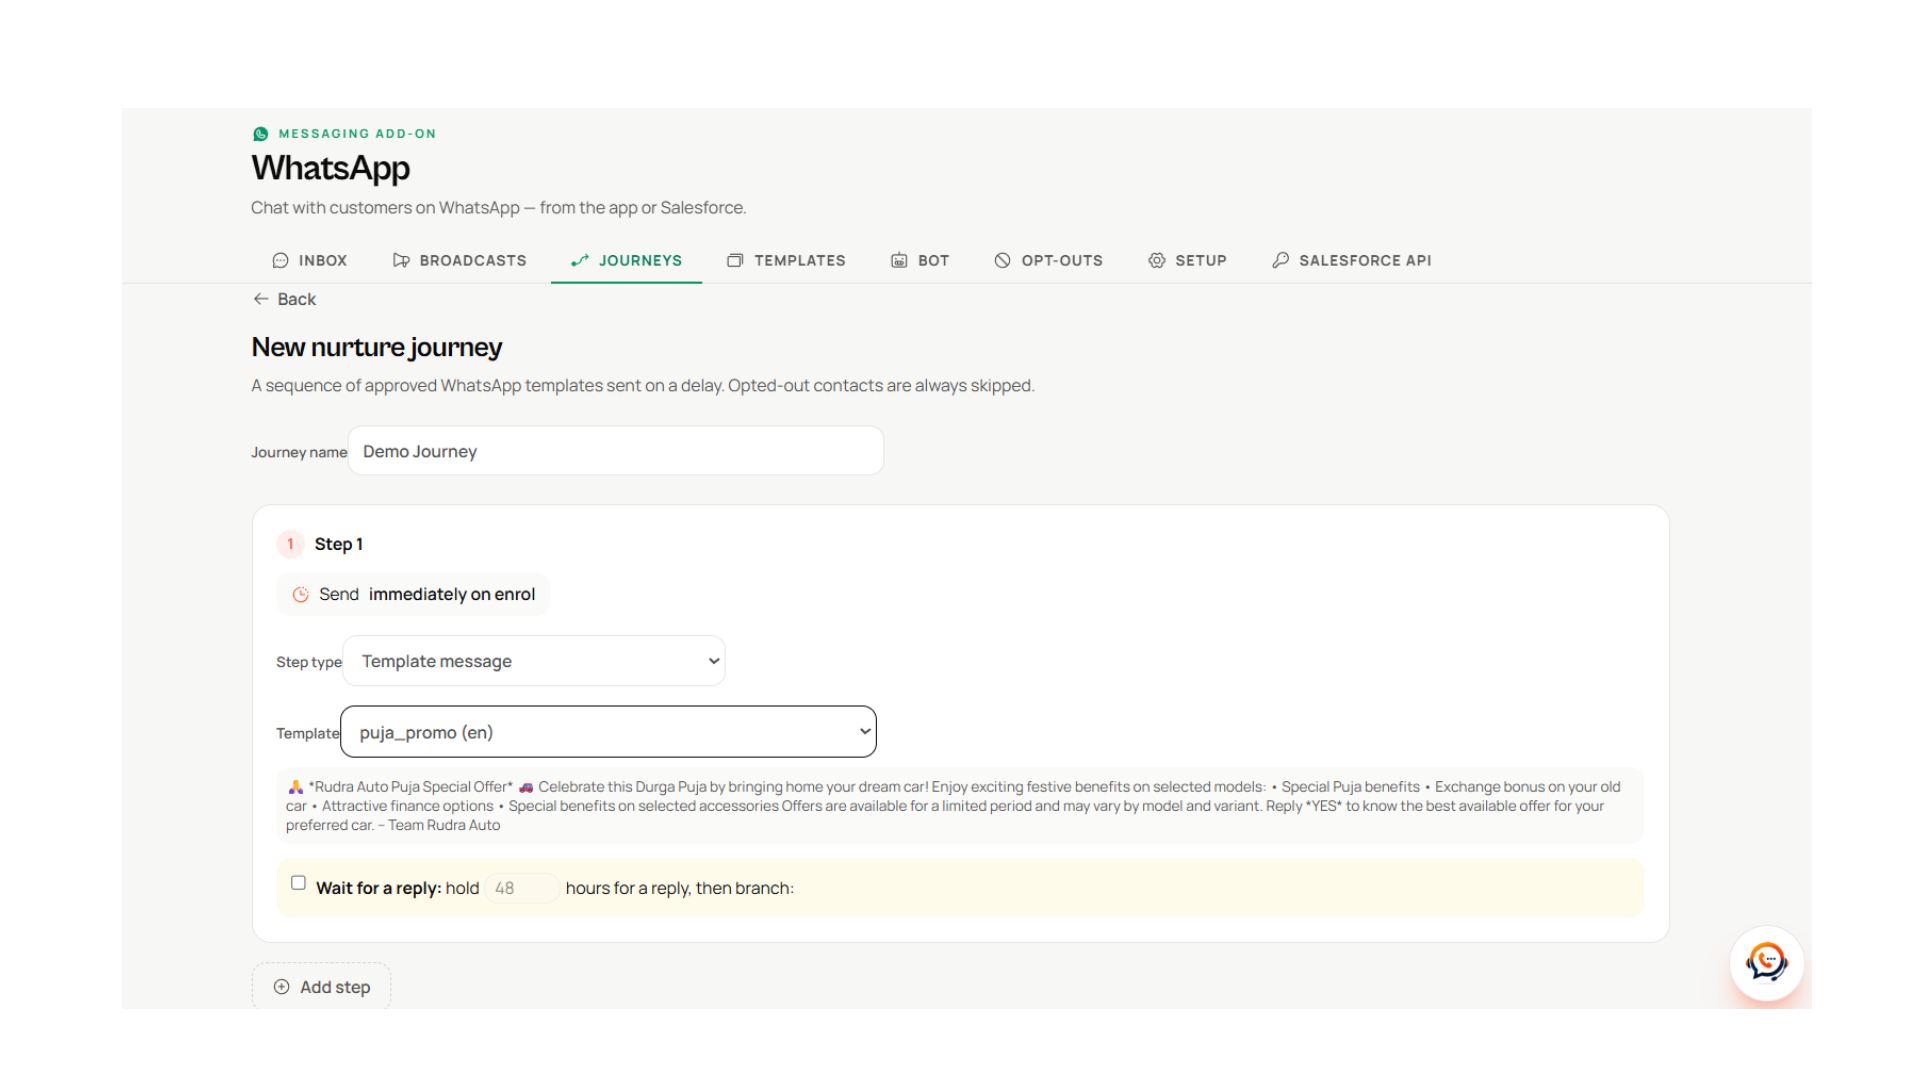
Task: Go Back to the journeys list
Action: tap(284, 299)
